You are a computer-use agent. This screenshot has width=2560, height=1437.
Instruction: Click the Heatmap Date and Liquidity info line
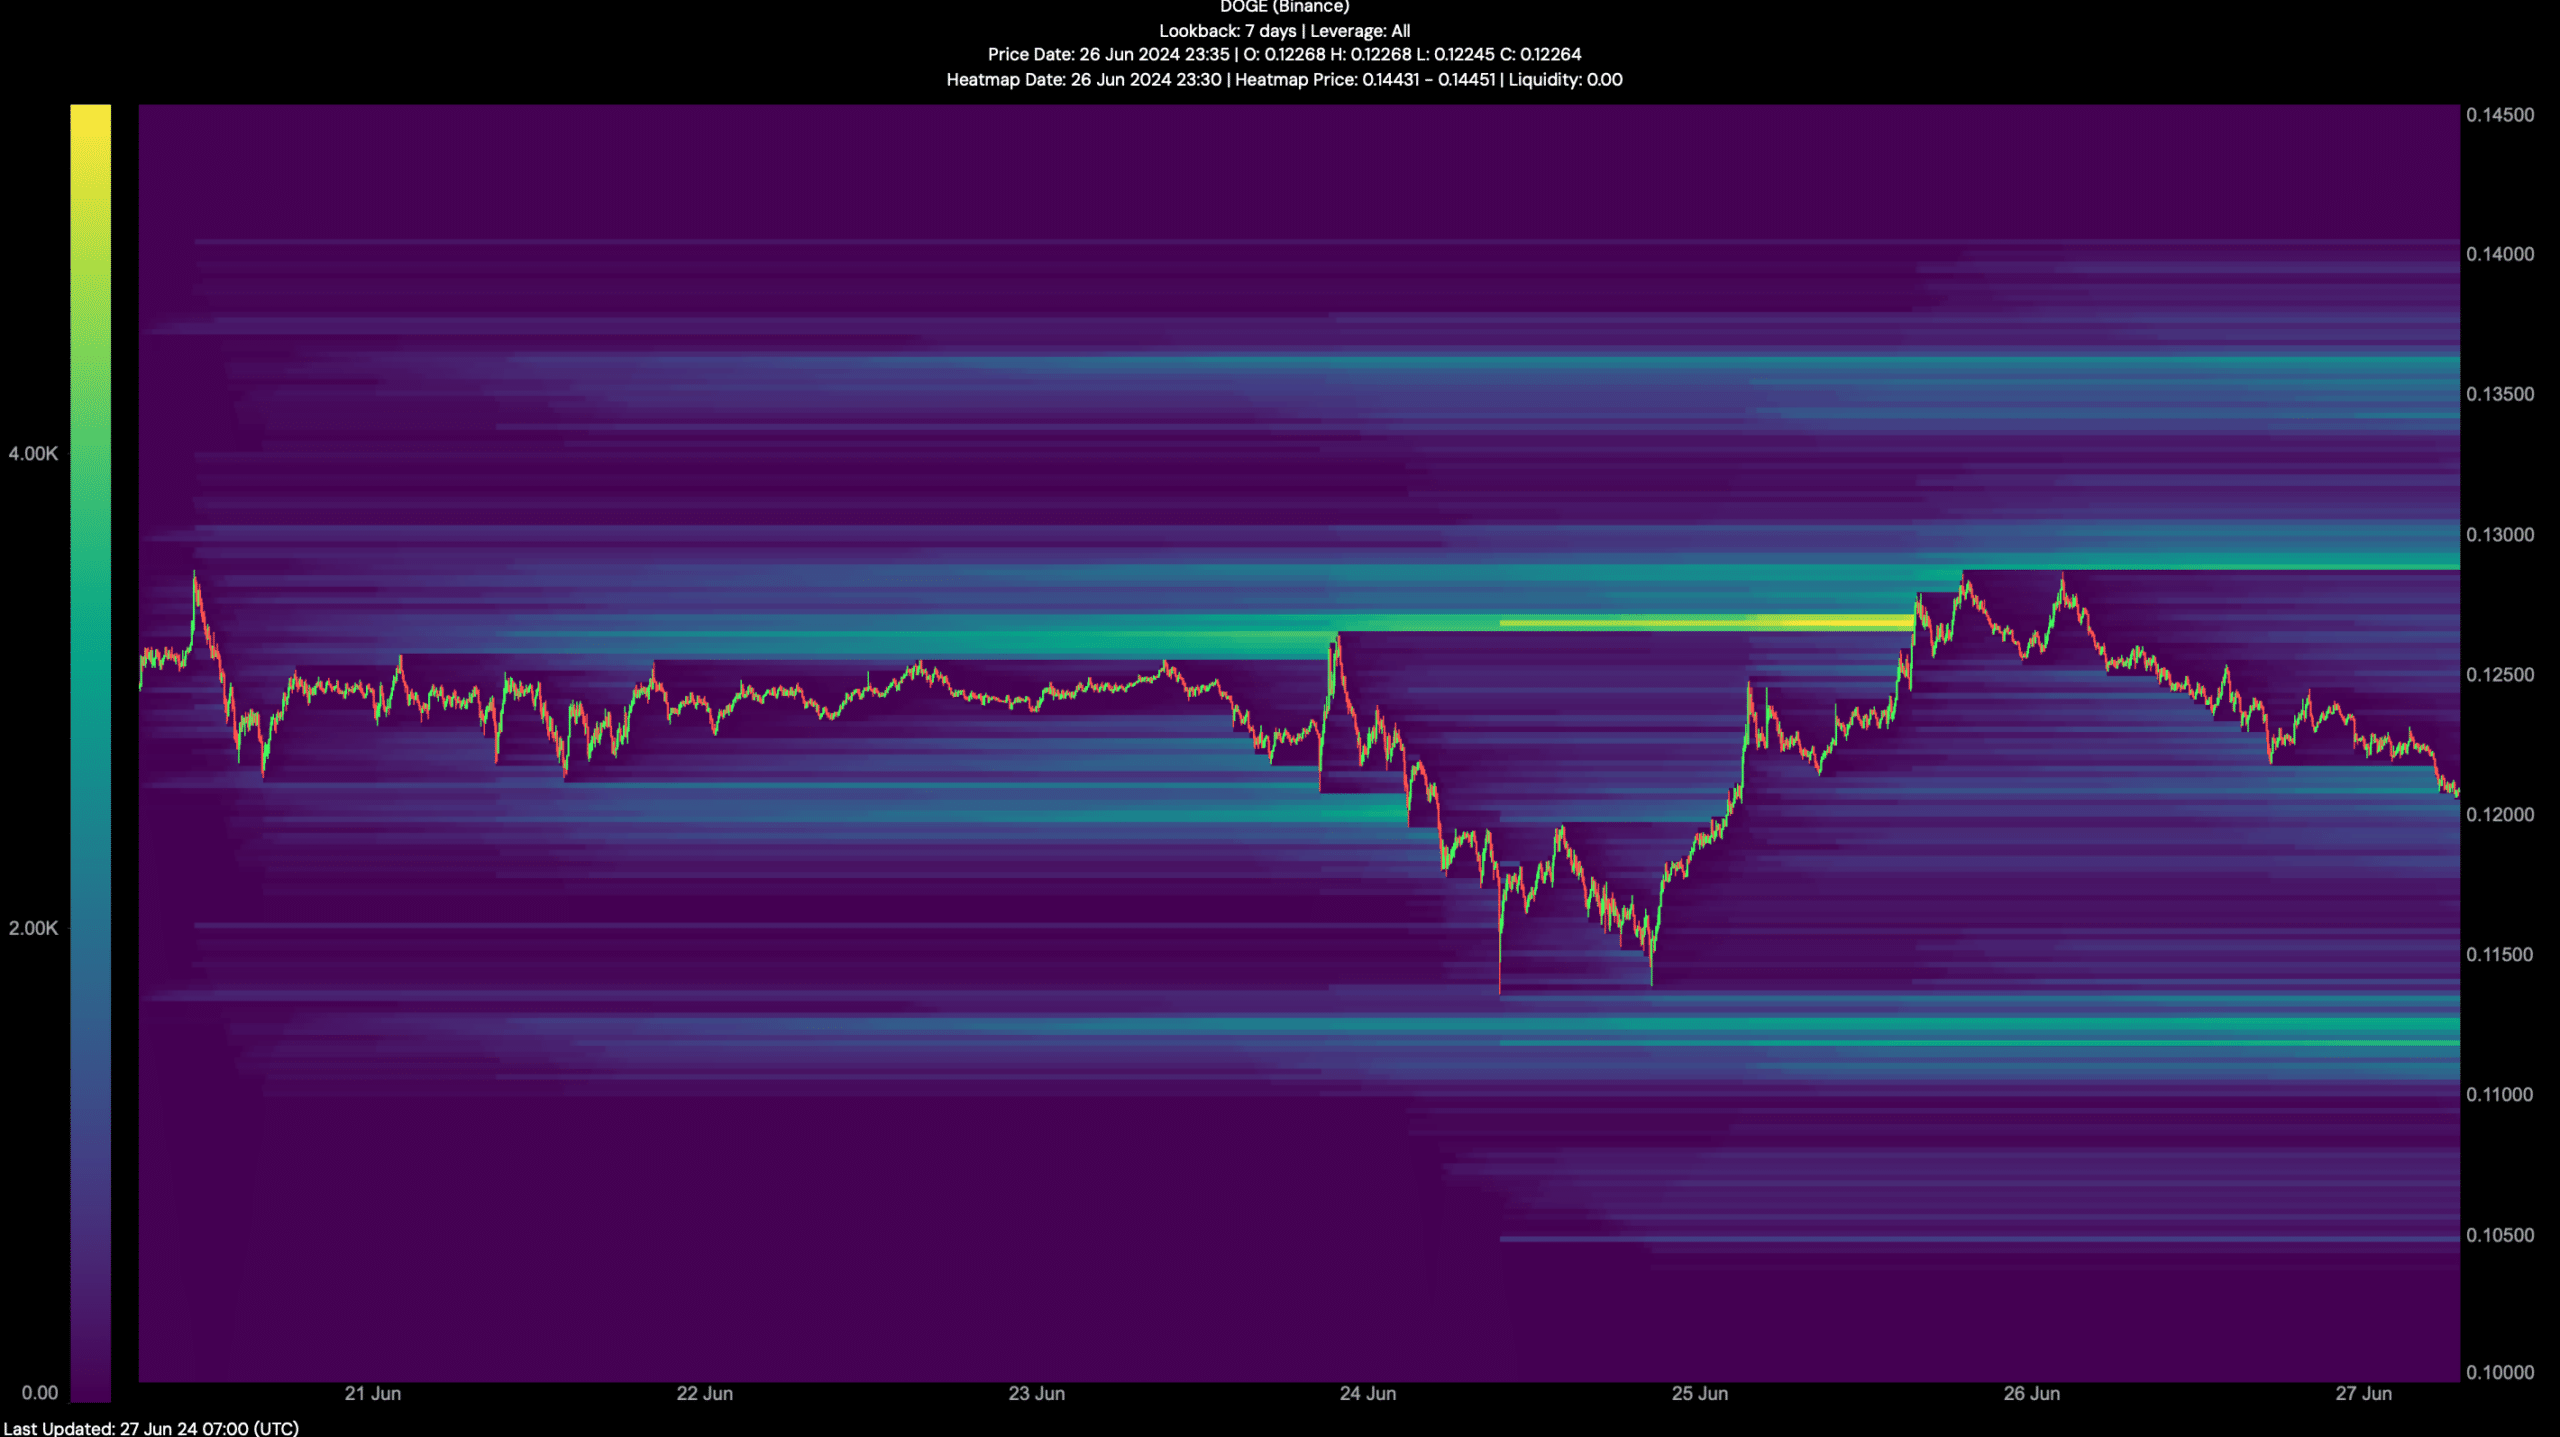[1284, 80]
